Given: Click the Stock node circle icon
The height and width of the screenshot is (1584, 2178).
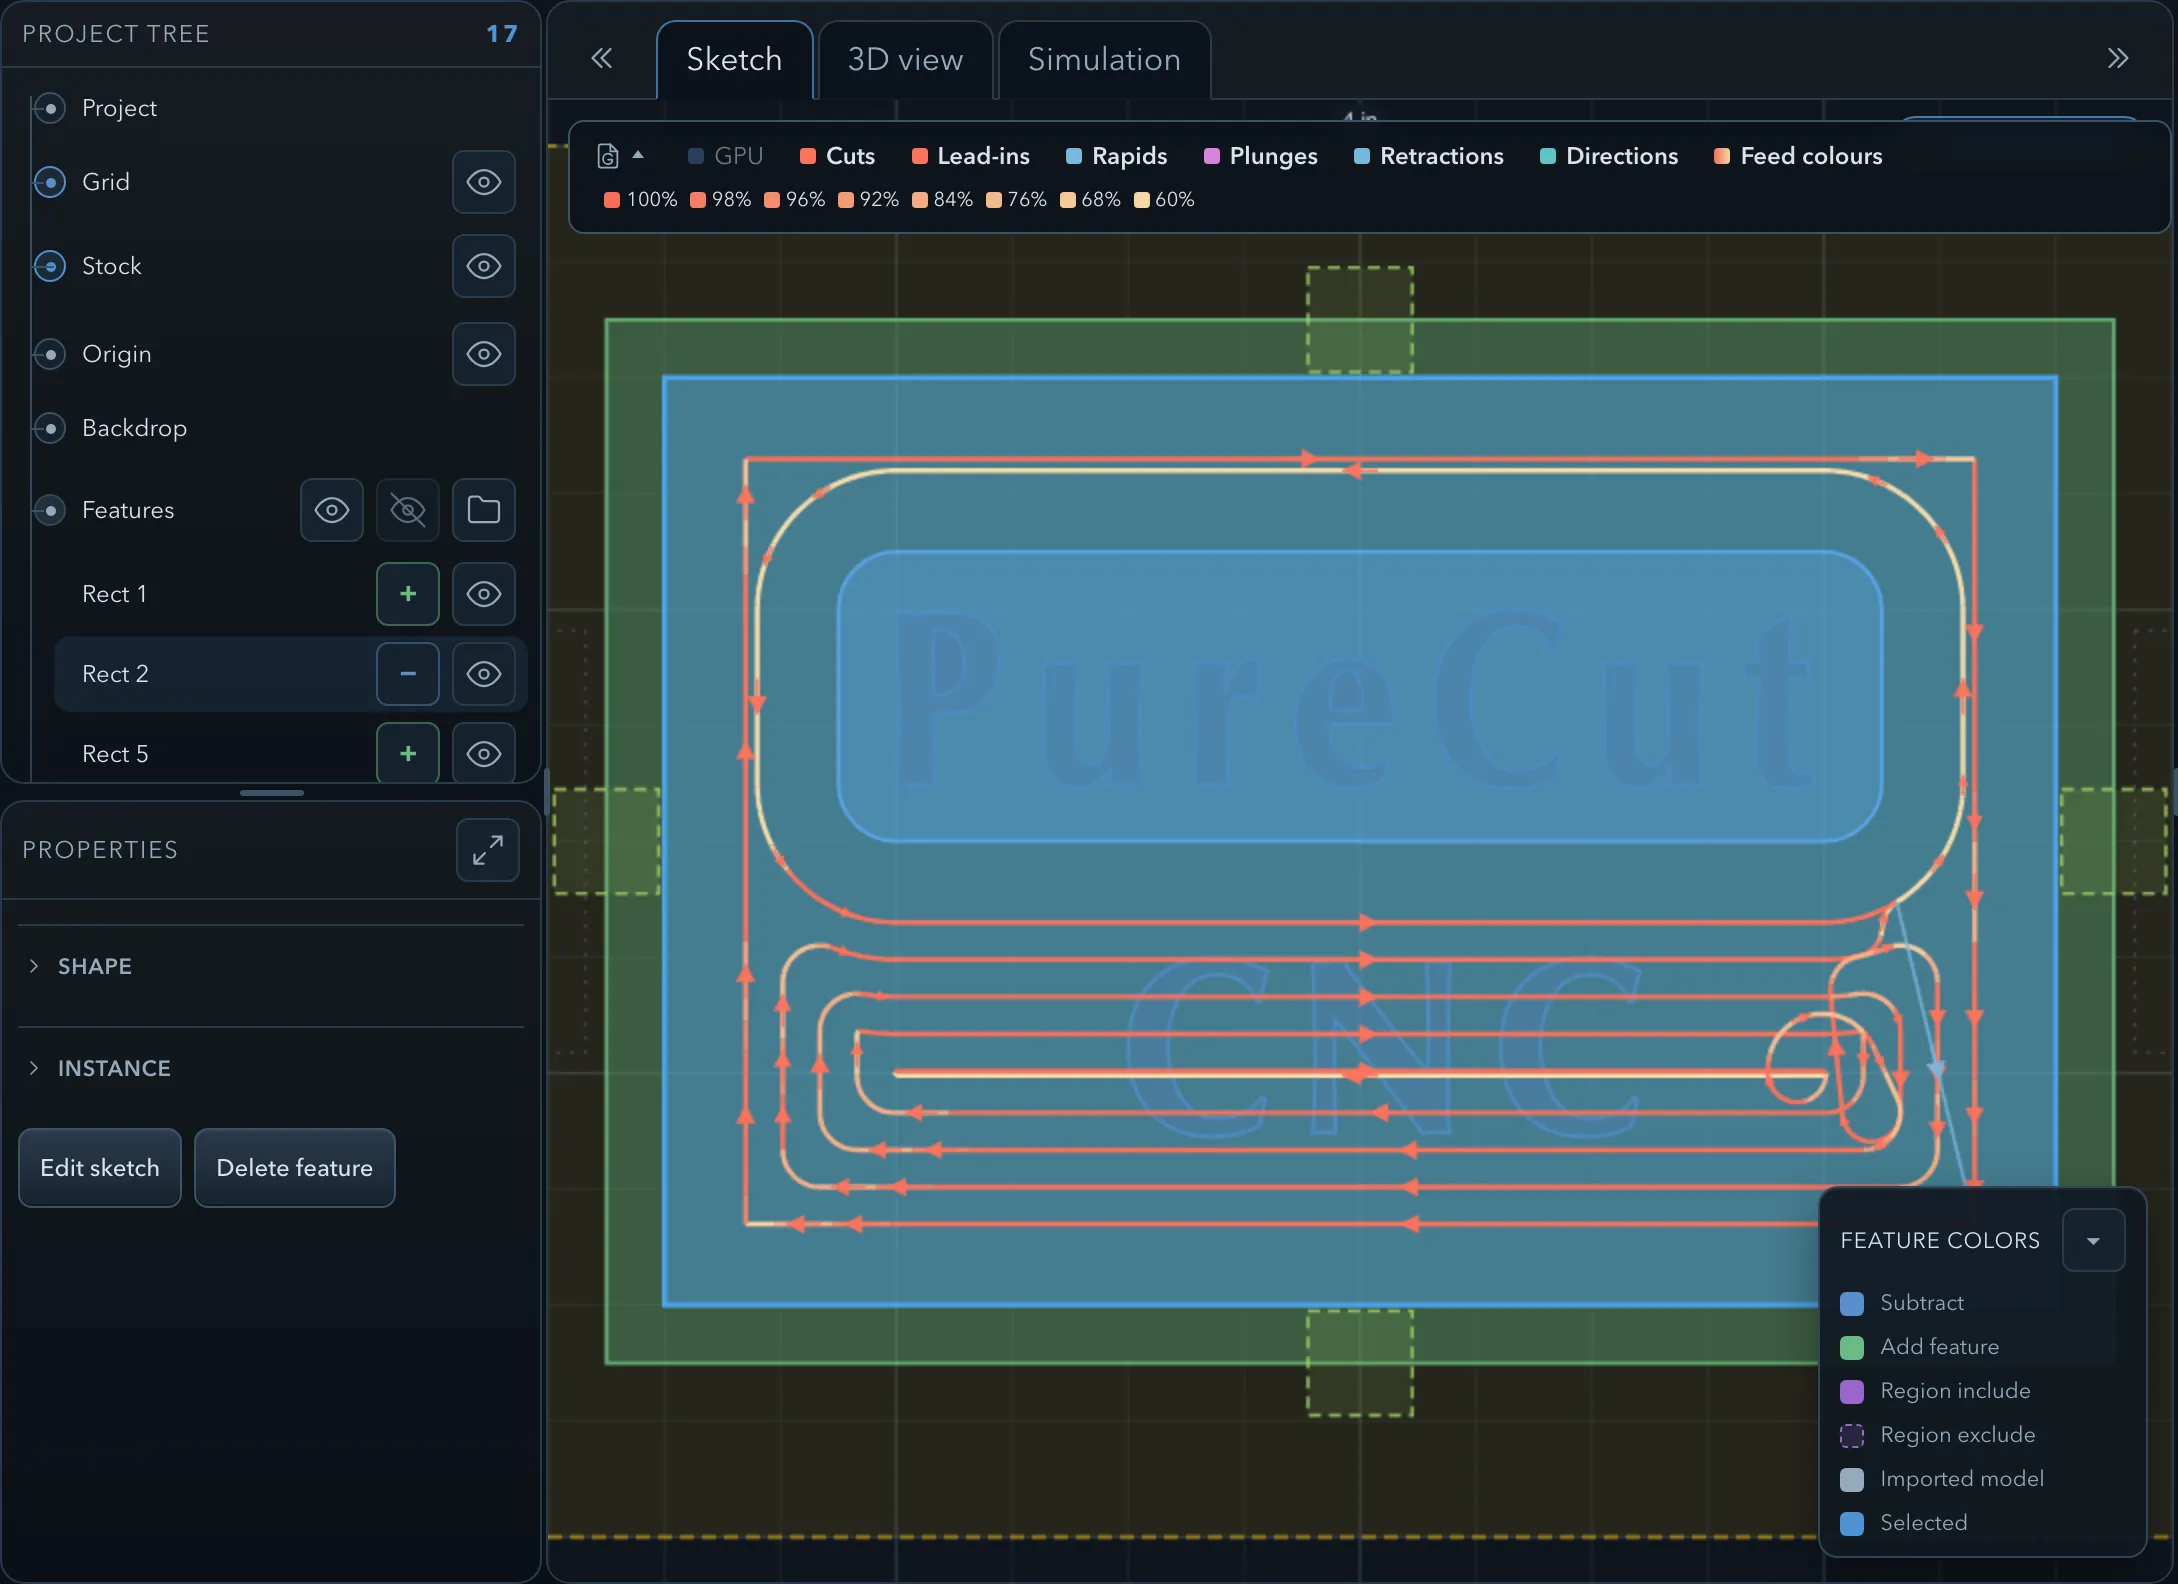Looking at the screenshot, I should click(x=50, y=266).
